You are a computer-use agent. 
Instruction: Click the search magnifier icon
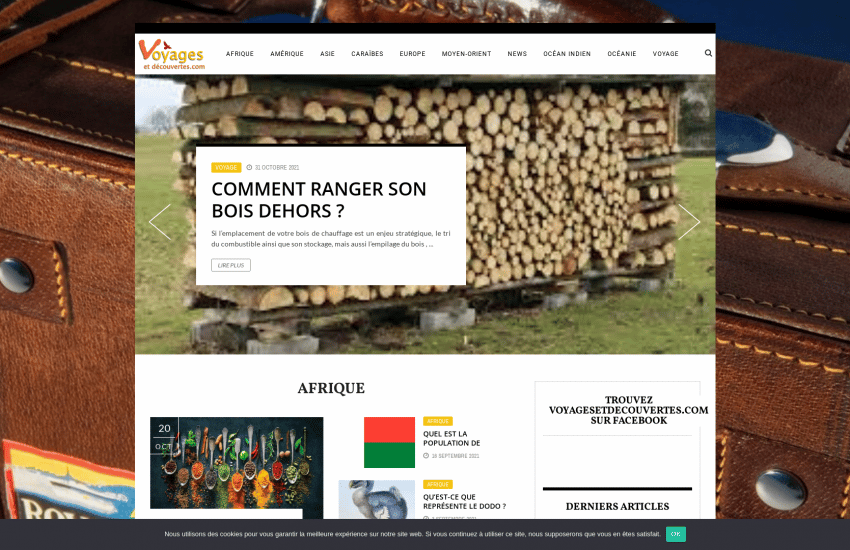click(708, 53)
